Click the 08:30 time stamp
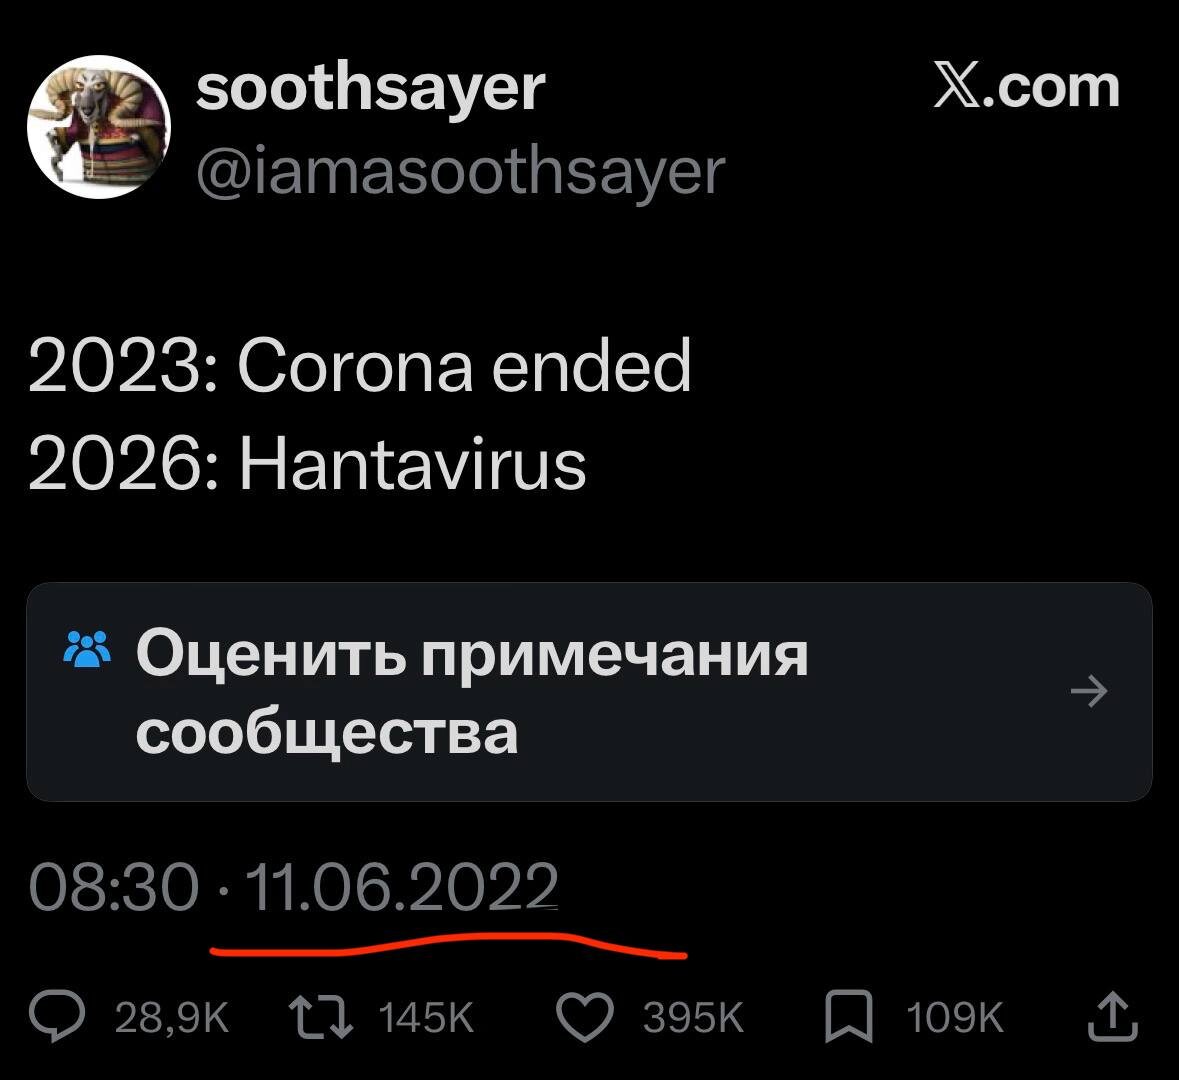Screen dimensions: 1179x1080 [x=114, y=886]
